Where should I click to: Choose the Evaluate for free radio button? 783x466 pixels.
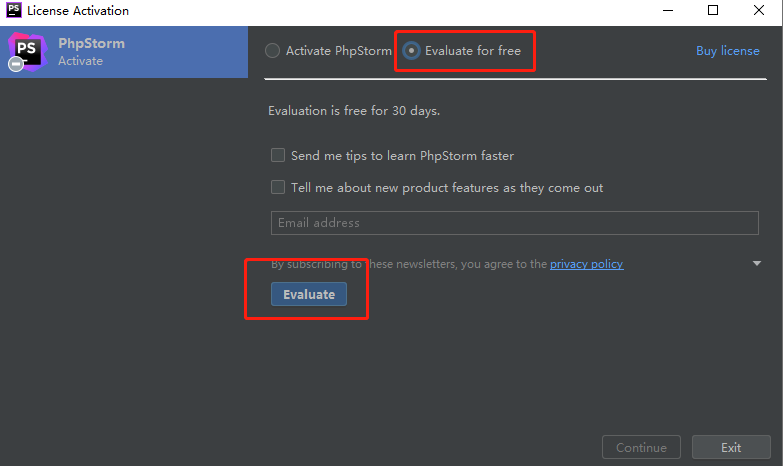[x=411, y=51]
